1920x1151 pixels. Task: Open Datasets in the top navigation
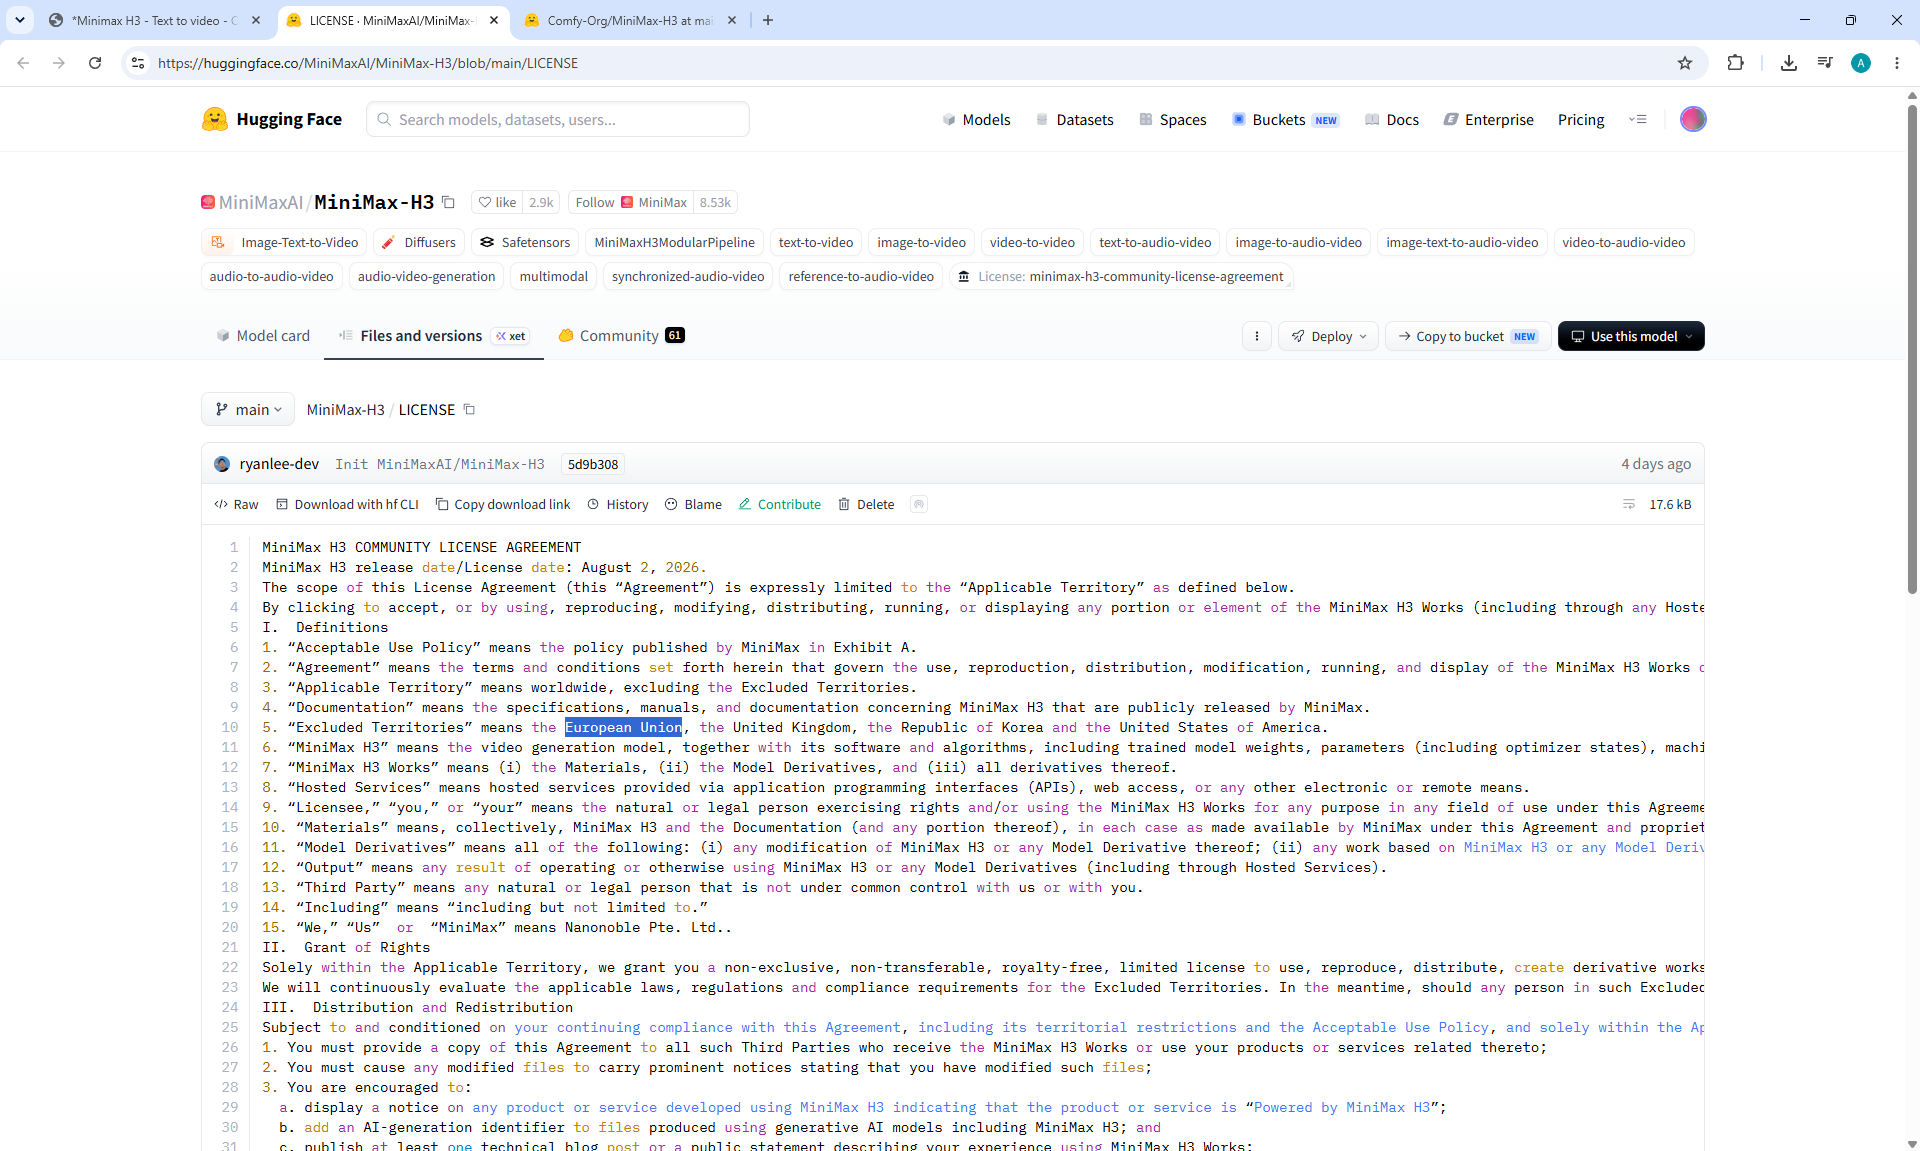1074,119
